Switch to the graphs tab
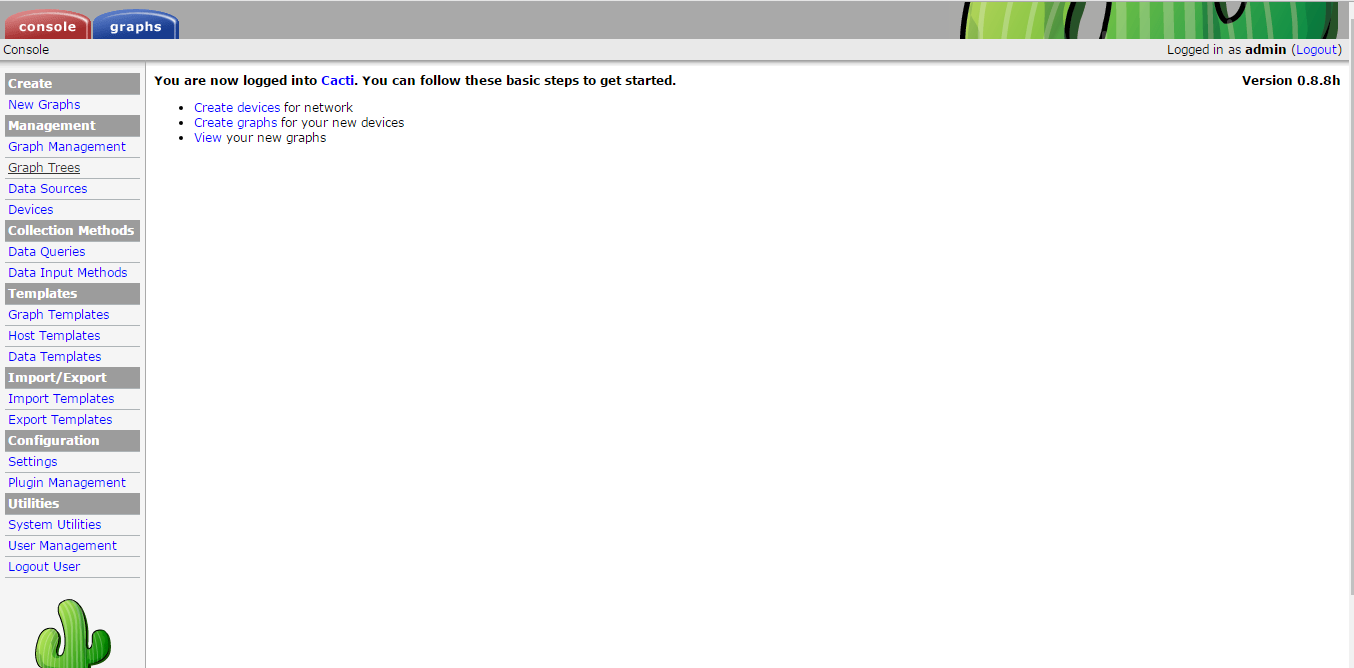The image size is (1354, 668). 135,26
